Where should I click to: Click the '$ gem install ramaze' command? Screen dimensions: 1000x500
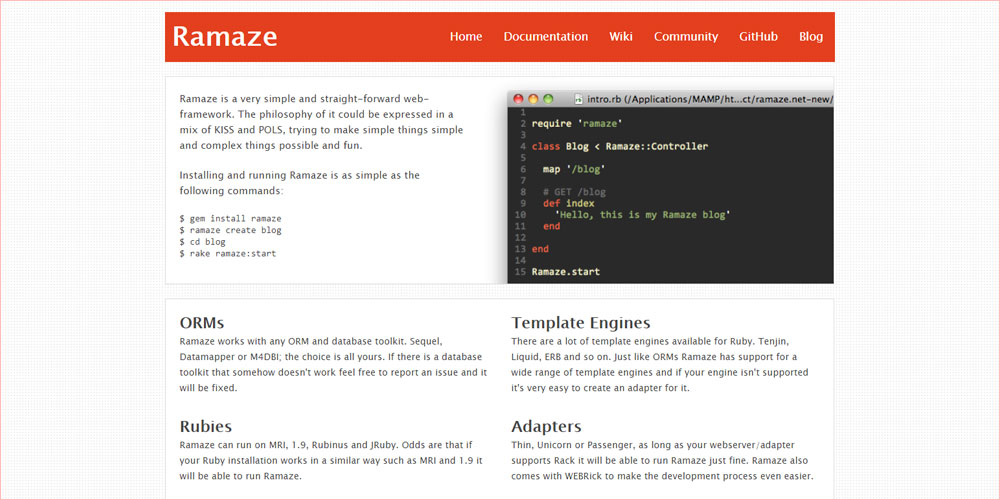click(x=230, y=218)
